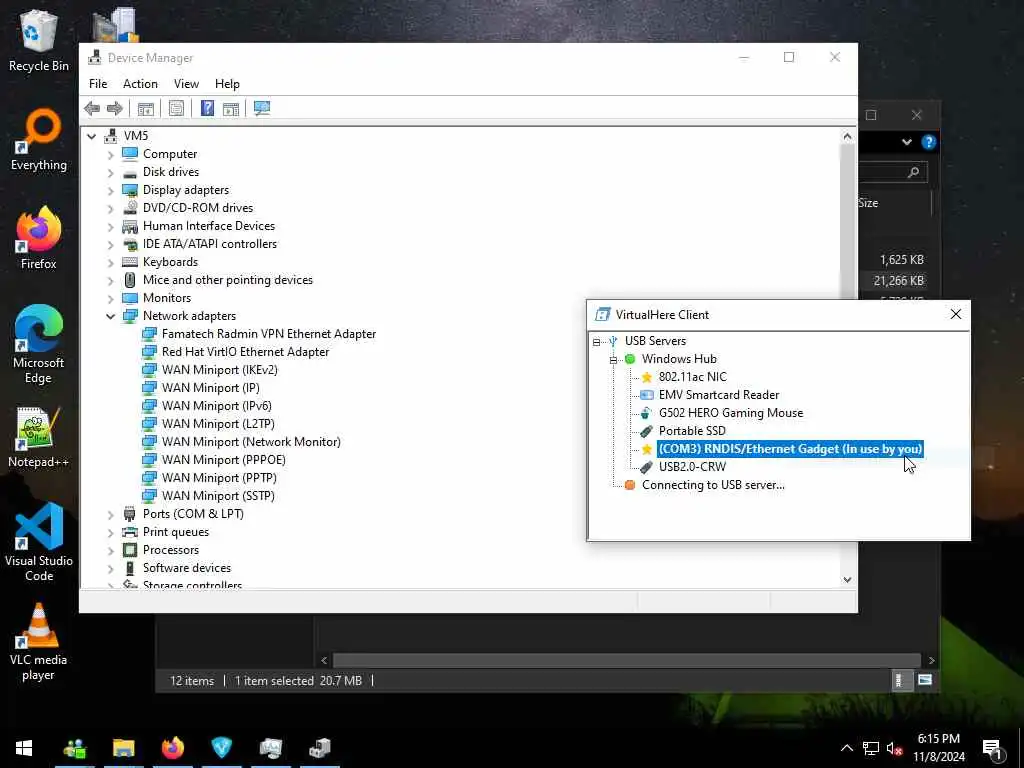The image size is (1024, 768).
Task: Click the blue Help toolbar icon
Action: [x=207, y=108]
